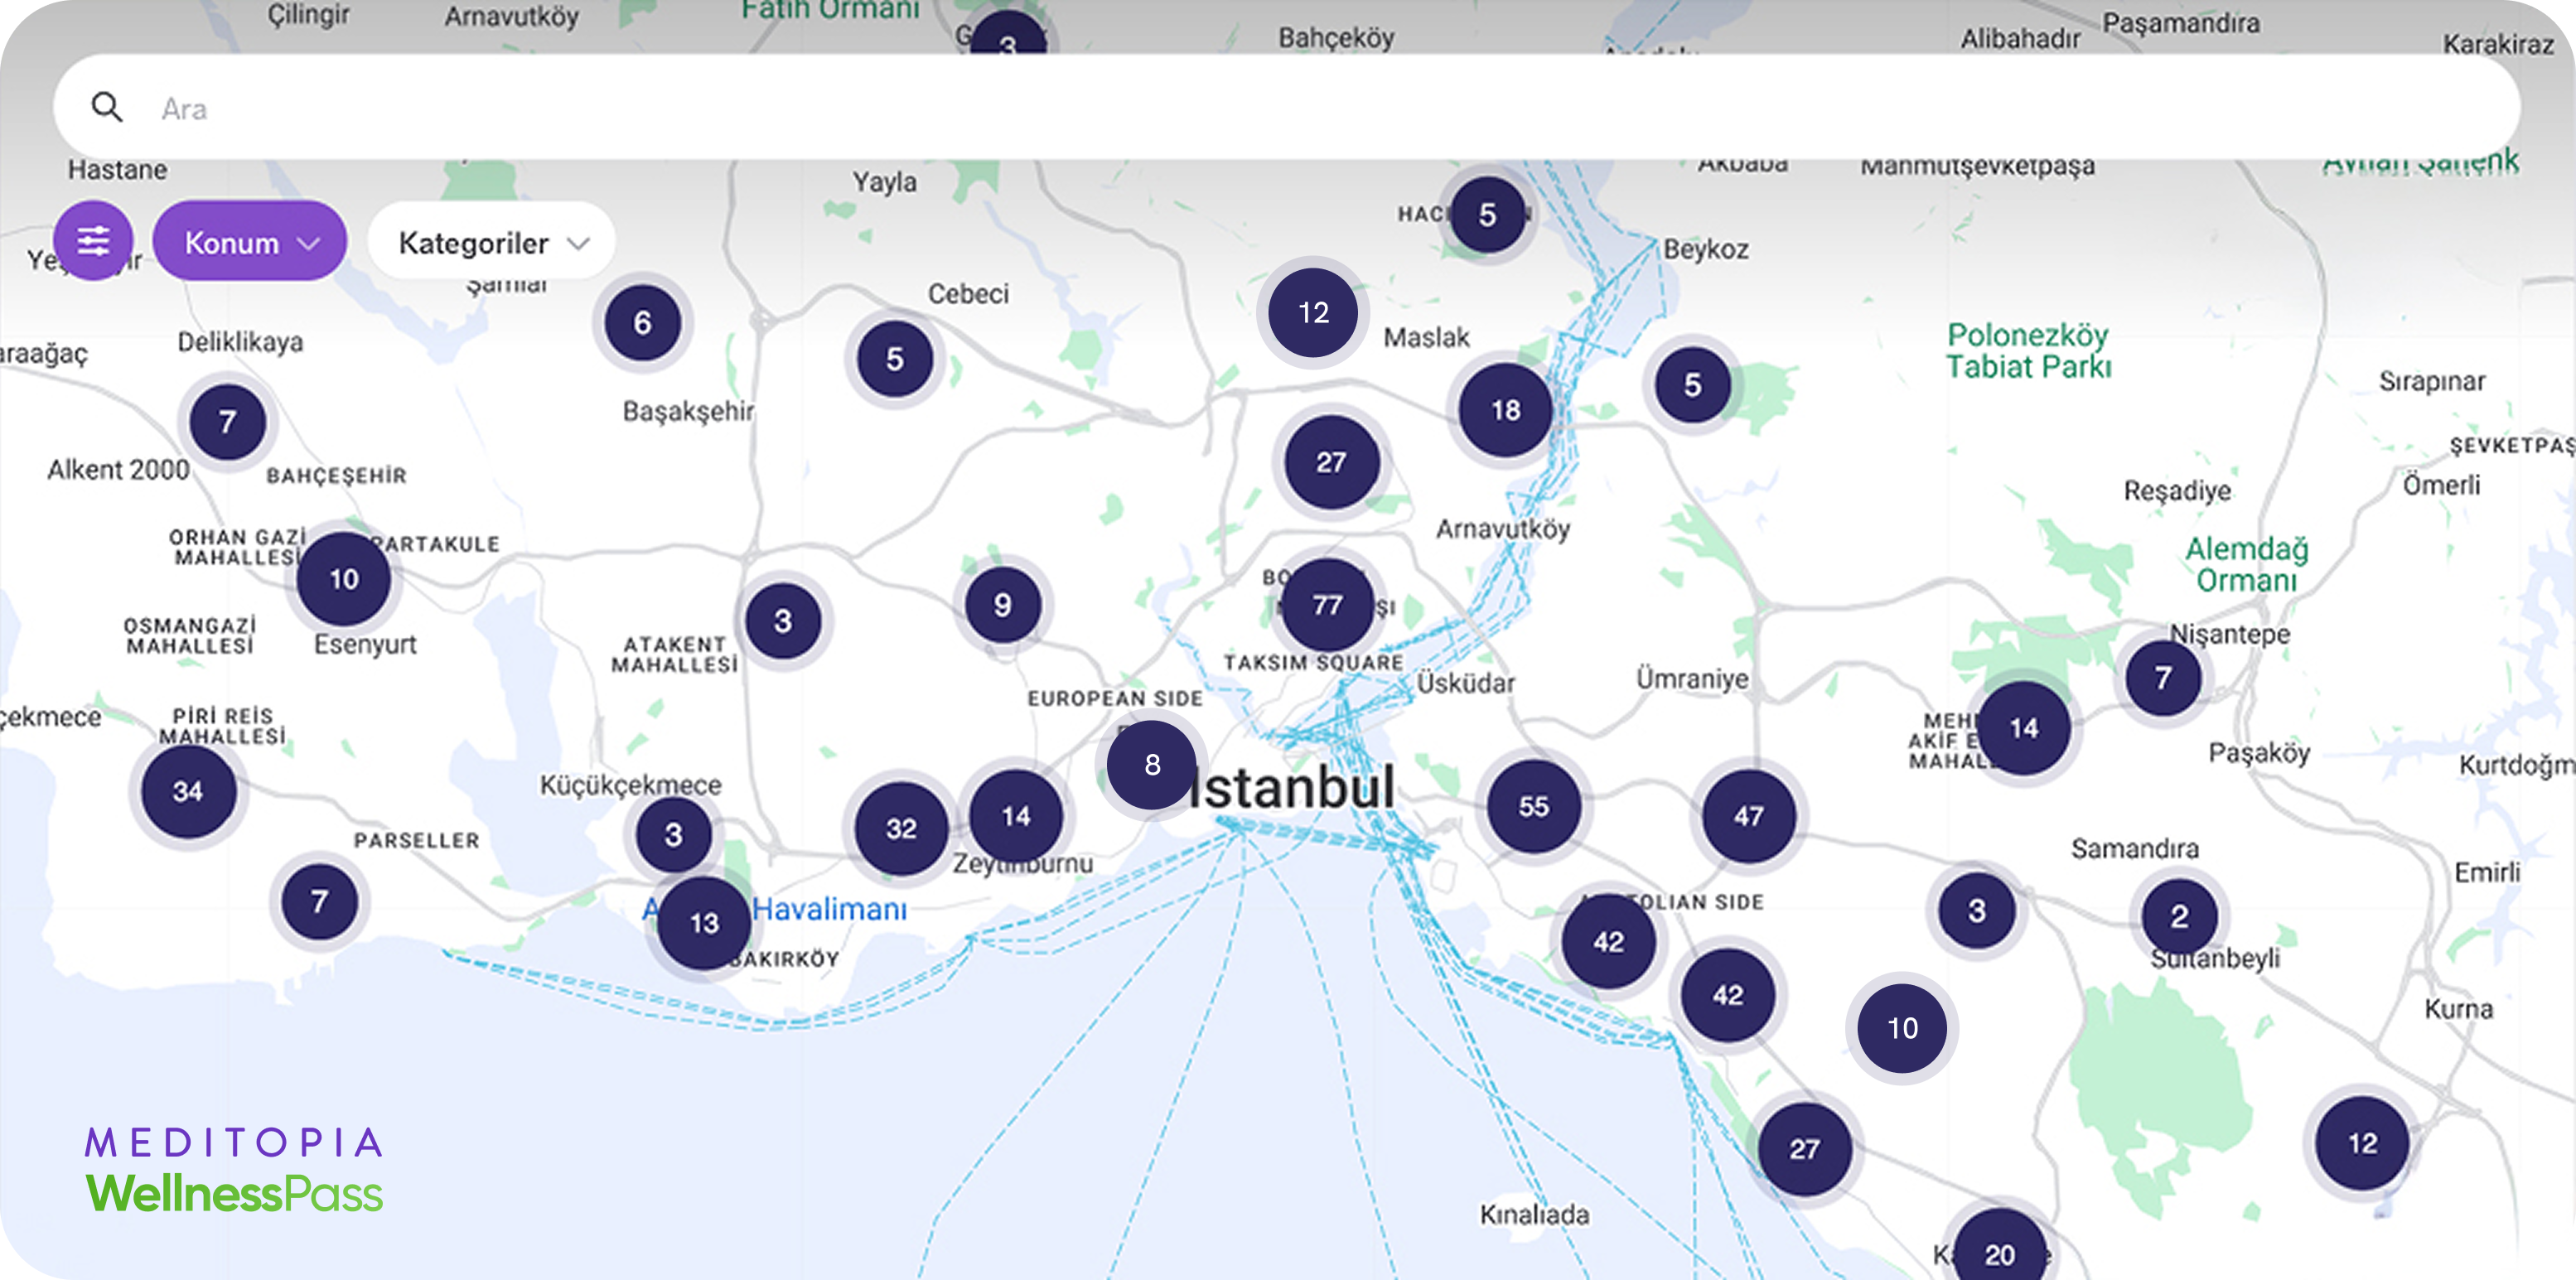Select the 77 cluster near Taksim Square
2576x1280 pixels.
pyautogui.click(x=1327, y=605)
